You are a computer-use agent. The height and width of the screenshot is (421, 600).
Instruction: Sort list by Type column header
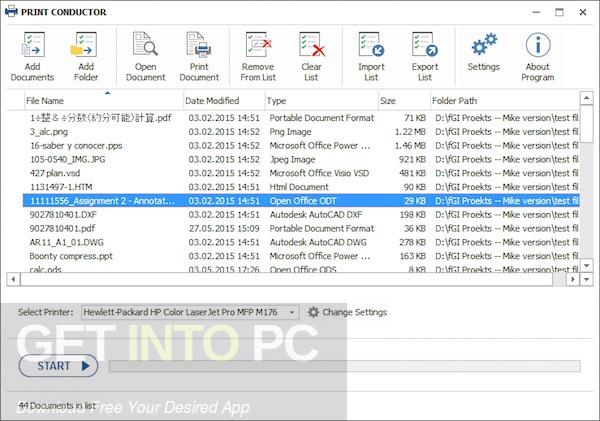point(321,101)
